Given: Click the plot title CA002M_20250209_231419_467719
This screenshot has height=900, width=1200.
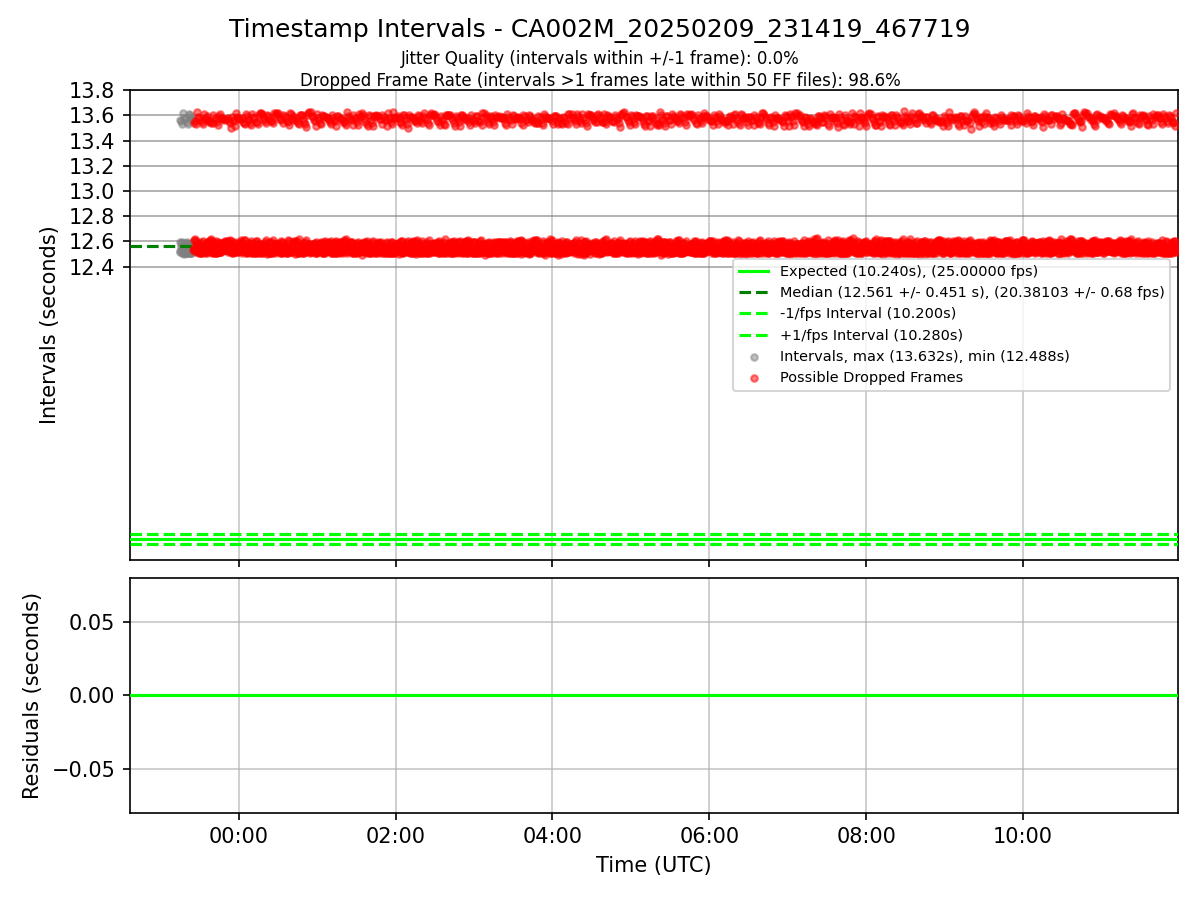Looking at the screenshot, I should tap(599, 29).
